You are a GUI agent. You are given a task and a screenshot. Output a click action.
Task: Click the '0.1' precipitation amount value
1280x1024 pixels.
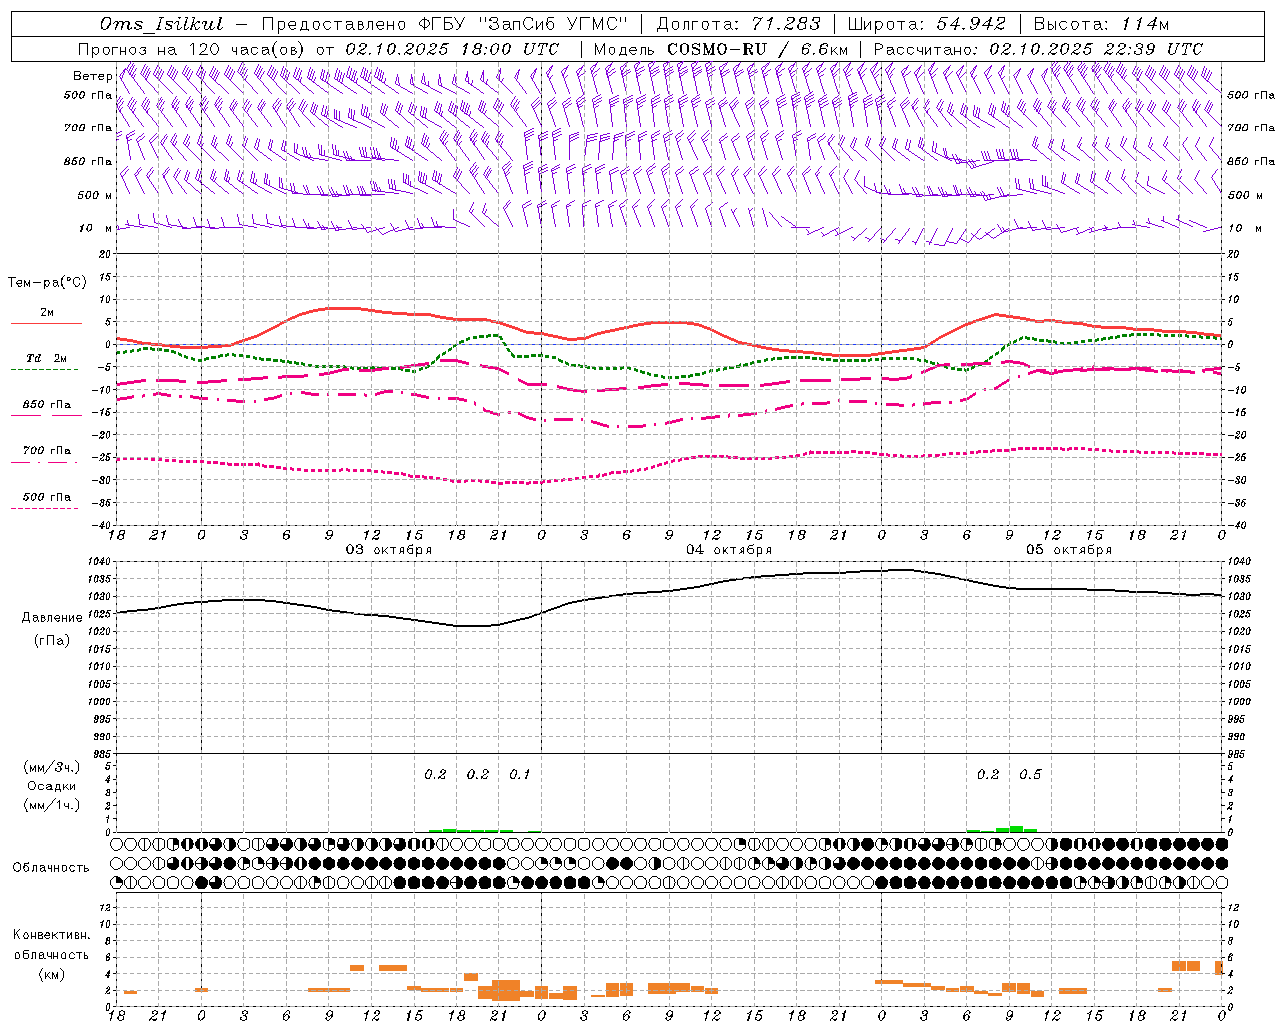click(x=520, y=775)
